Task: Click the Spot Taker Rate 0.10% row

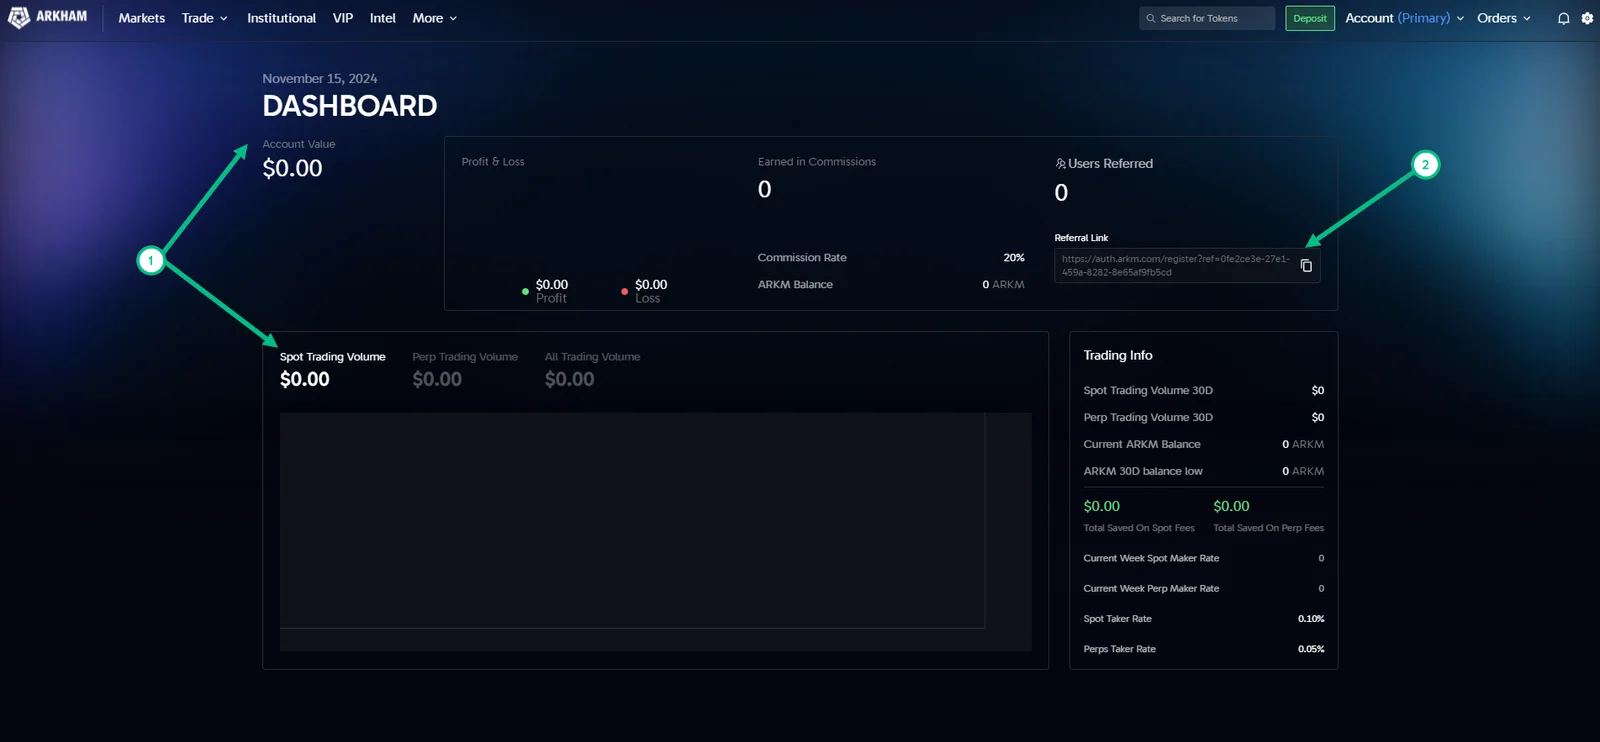Action: pos(1204,618)
